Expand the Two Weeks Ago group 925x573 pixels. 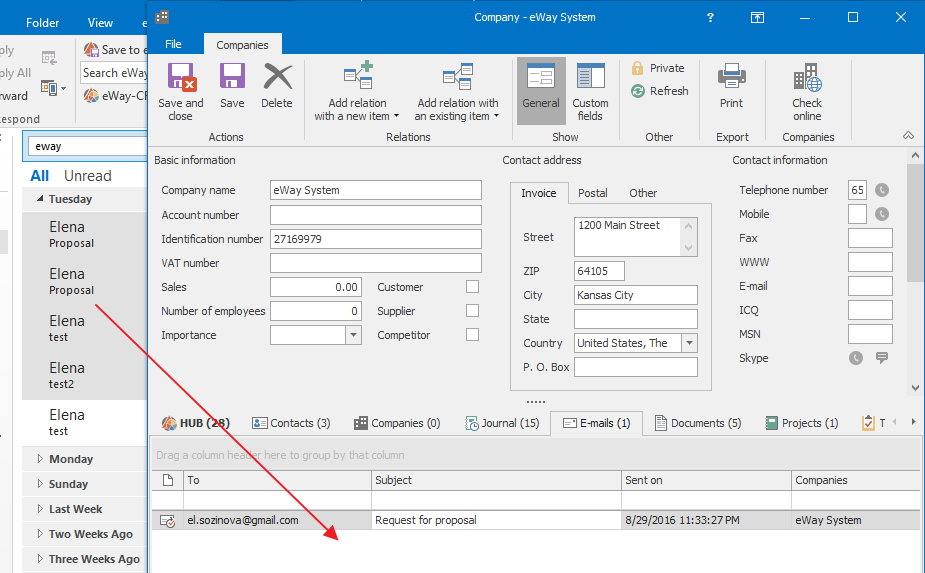40,533
